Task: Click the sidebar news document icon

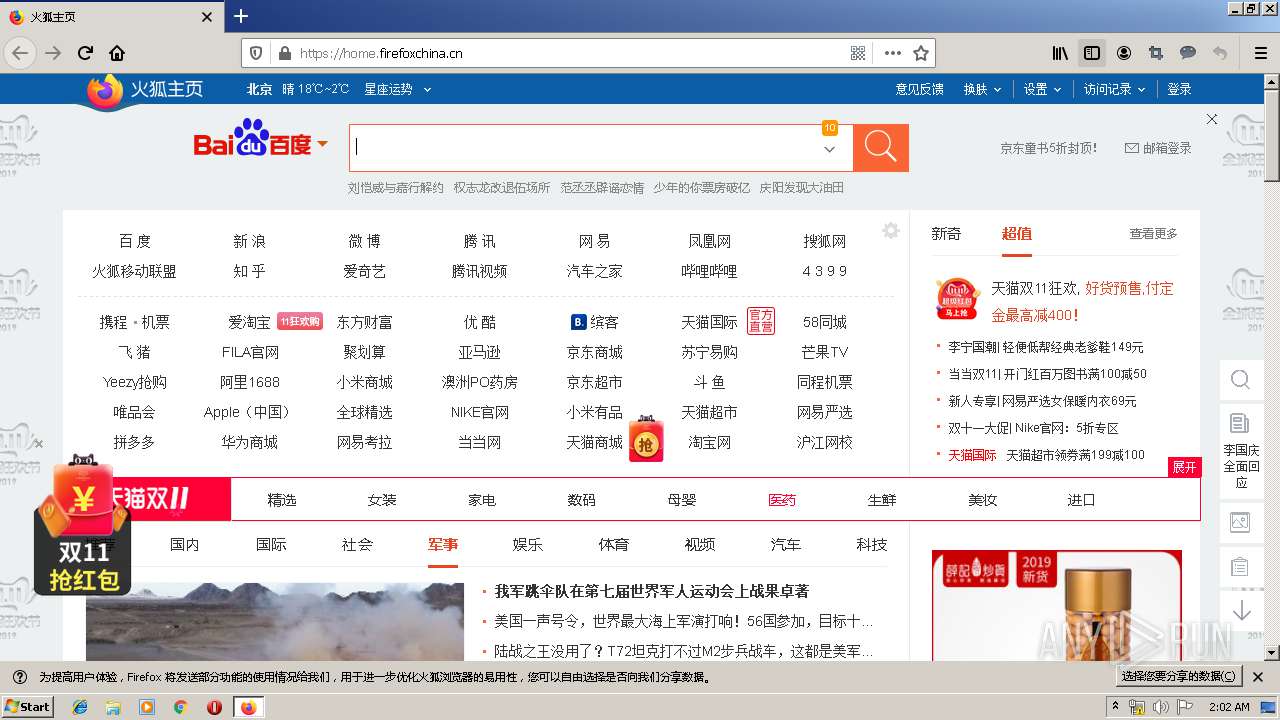Action: pyautogui.click(x=1240, y=423)
